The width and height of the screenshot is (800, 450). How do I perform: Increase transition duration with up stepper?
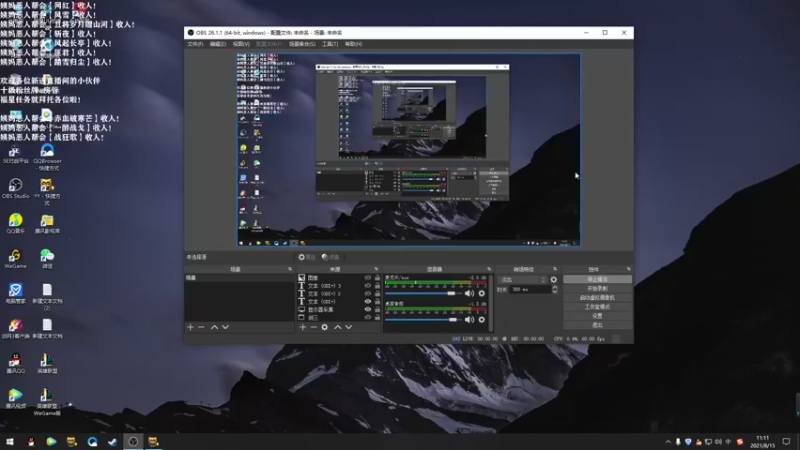[555, 287]
